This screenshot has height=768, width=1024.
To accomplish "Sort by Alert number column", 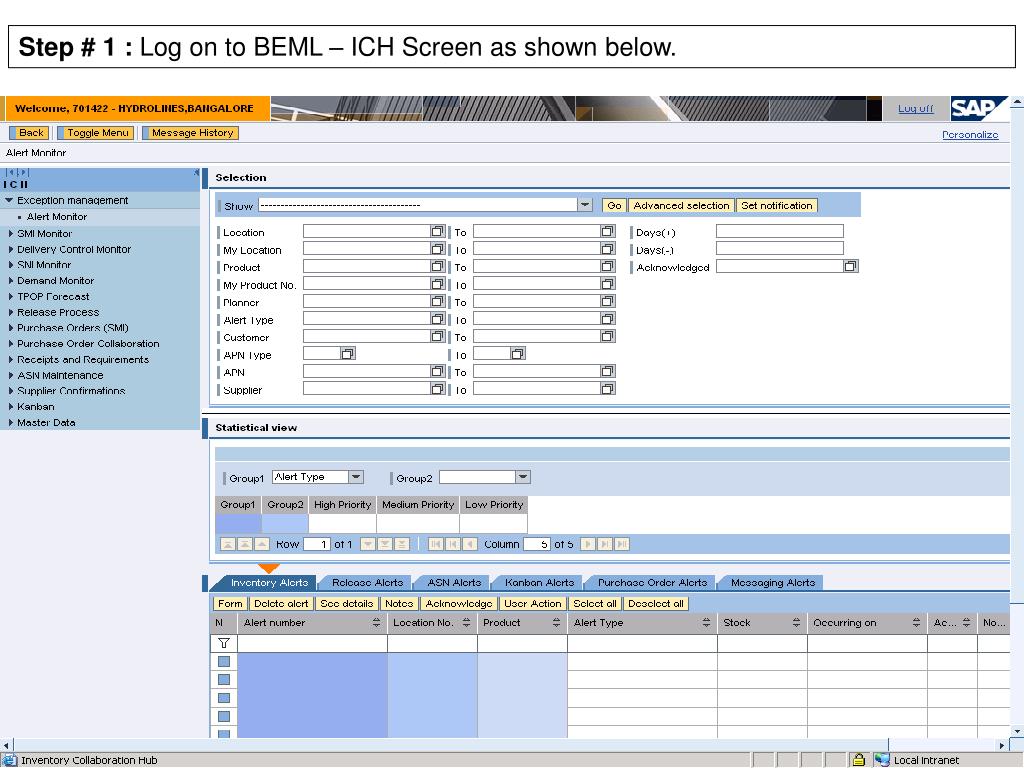I will click(x=376, y=623).
